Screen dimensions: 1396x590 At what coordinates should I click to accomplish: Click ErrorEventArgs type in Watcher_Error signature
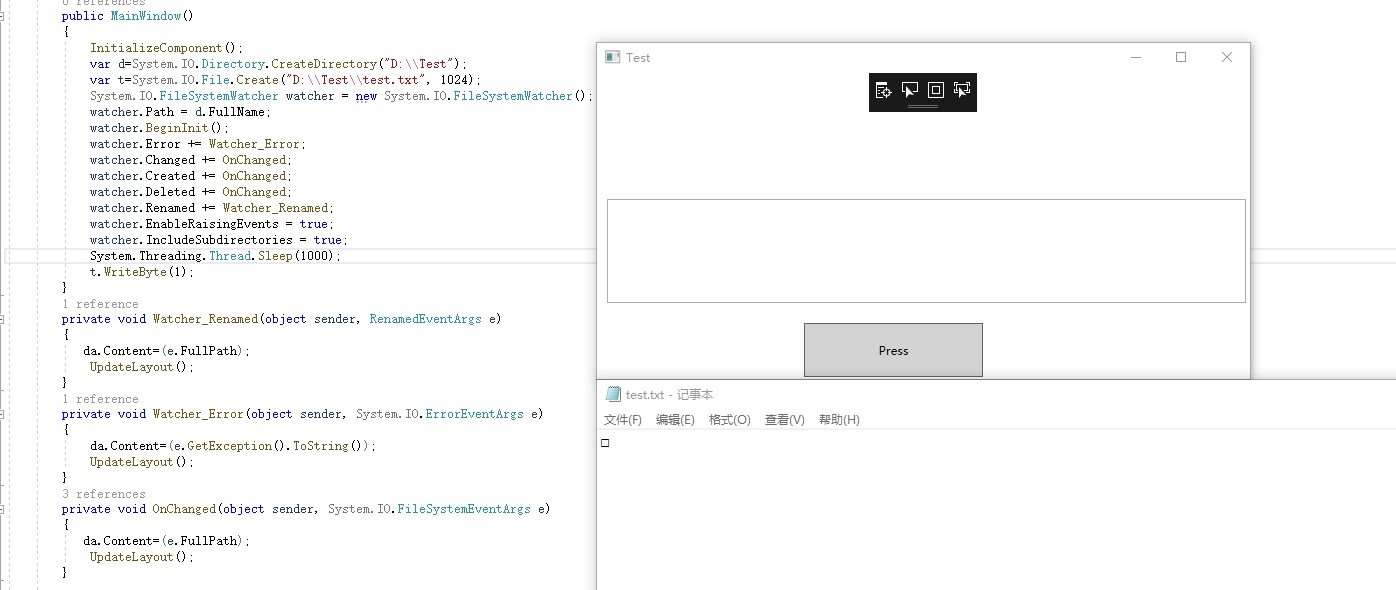pos(474,414)
